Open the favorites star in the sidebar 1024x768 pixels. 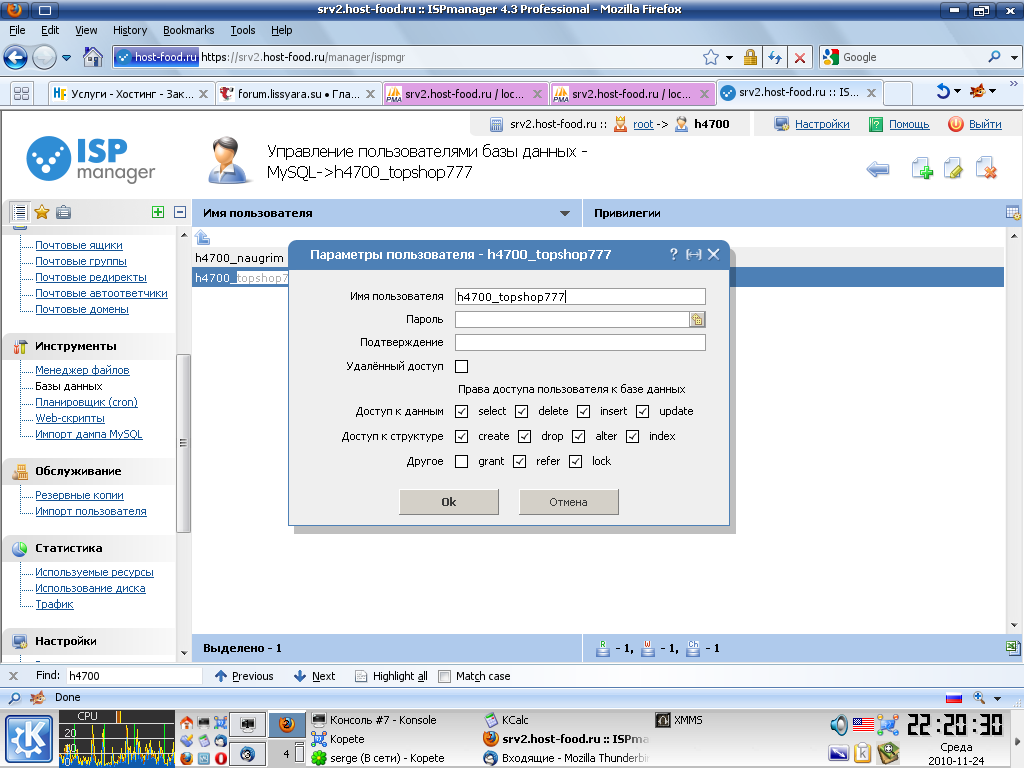point(42,212)
